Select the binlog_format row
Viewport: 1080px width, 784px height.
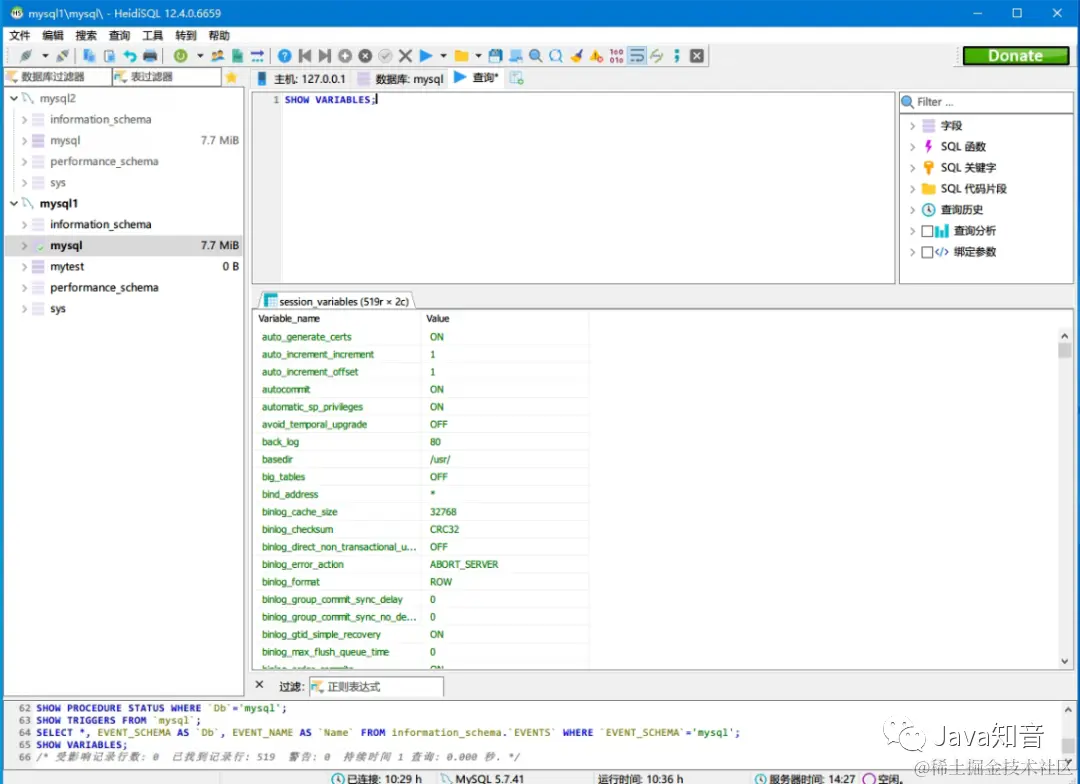tap(420, 582)
